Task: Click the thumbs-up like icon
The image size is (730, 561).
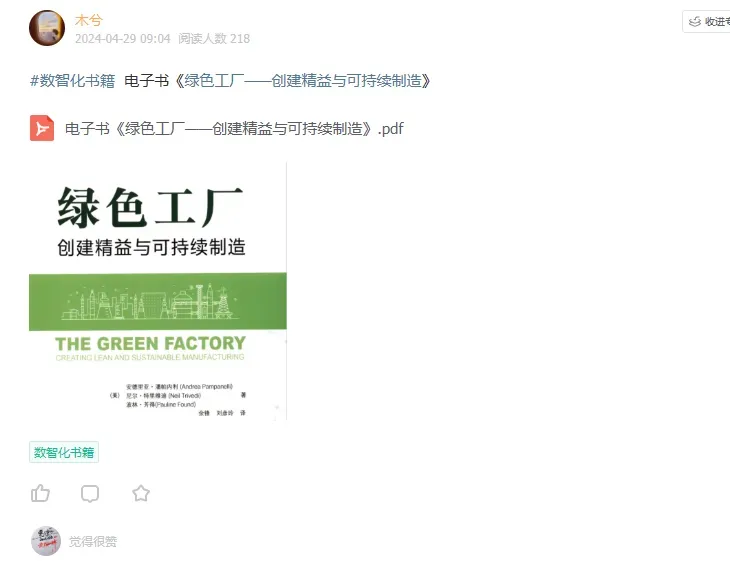Action: (41, 493)
